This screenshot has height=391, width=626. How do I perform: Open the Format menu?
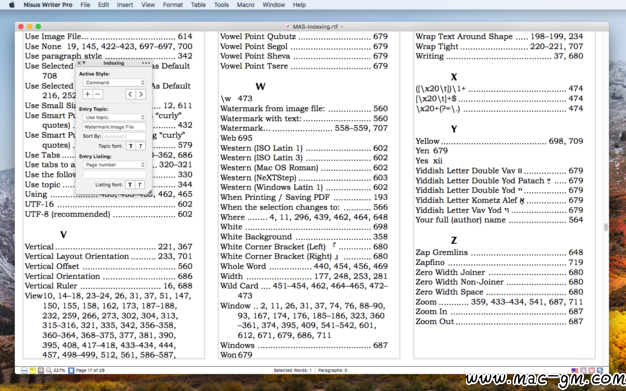(172, 5)
